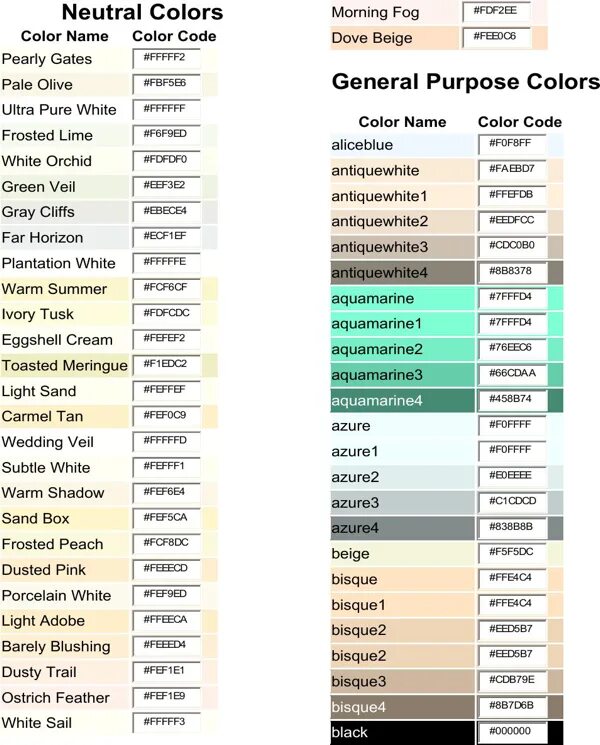Select the #FBF5E6 Pale Olive code box
This screenshot has width=600, height=745.
point(166,85)
